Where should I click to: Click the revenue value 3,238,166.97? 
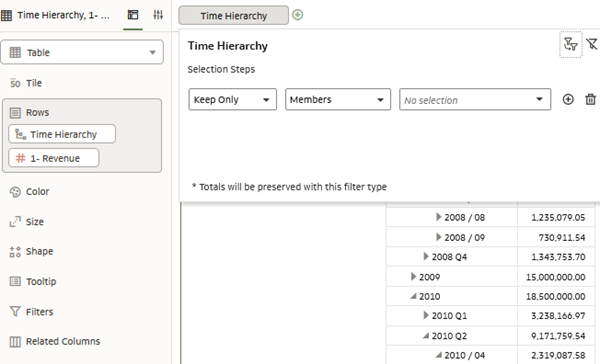[558, 316]
